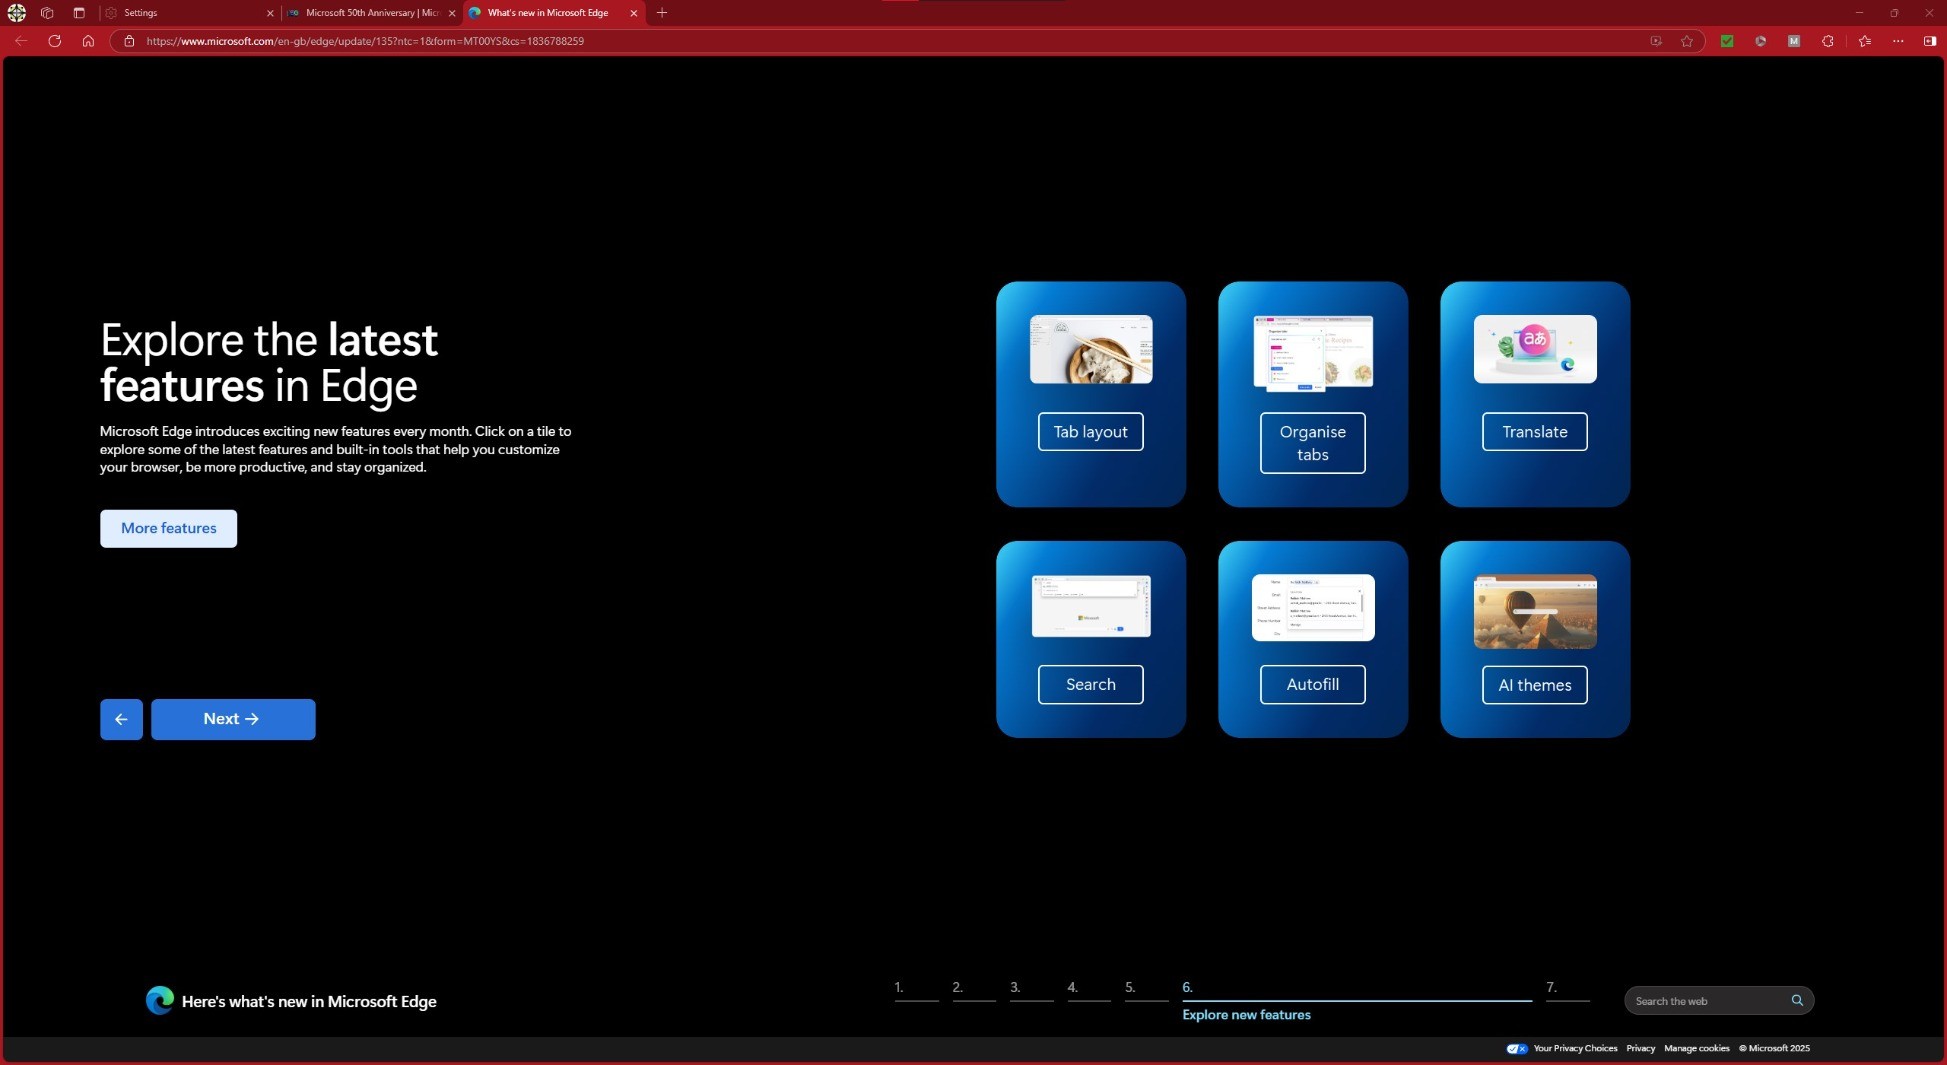This screenshot has width=1947, height=1065.
Task: Open the Privacy footer link
Action: click(x=1640, y=1048)
